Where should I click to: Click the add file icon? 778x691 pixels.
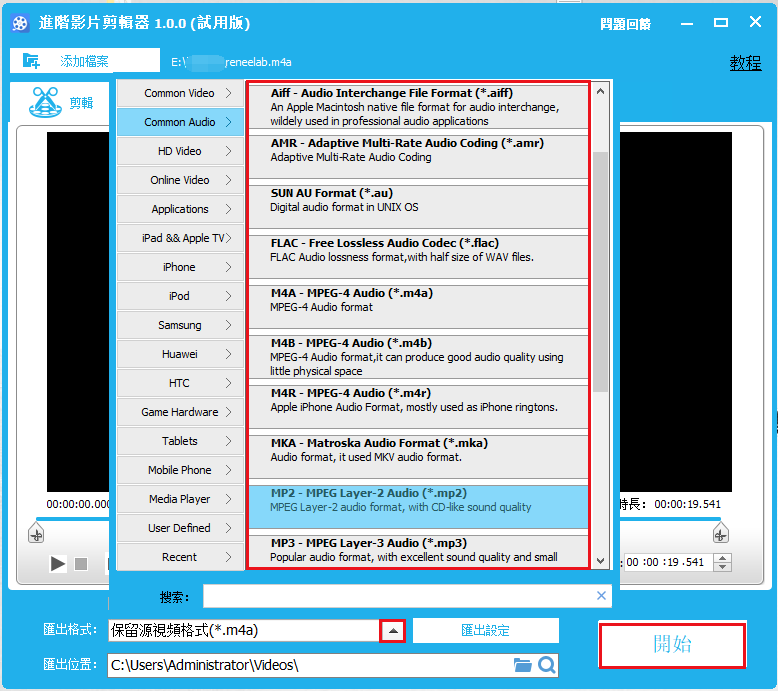tap(31, 61)
